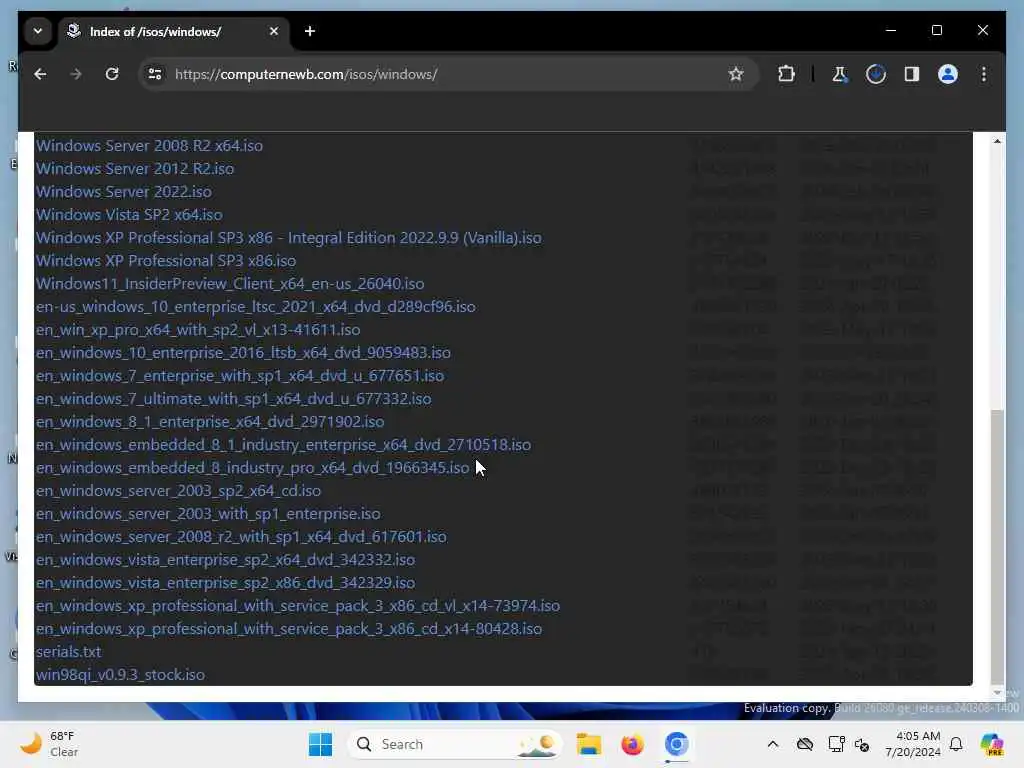Launch Firefox from the taskbar
Screen dimensions: 1024x768
(632, 744)
